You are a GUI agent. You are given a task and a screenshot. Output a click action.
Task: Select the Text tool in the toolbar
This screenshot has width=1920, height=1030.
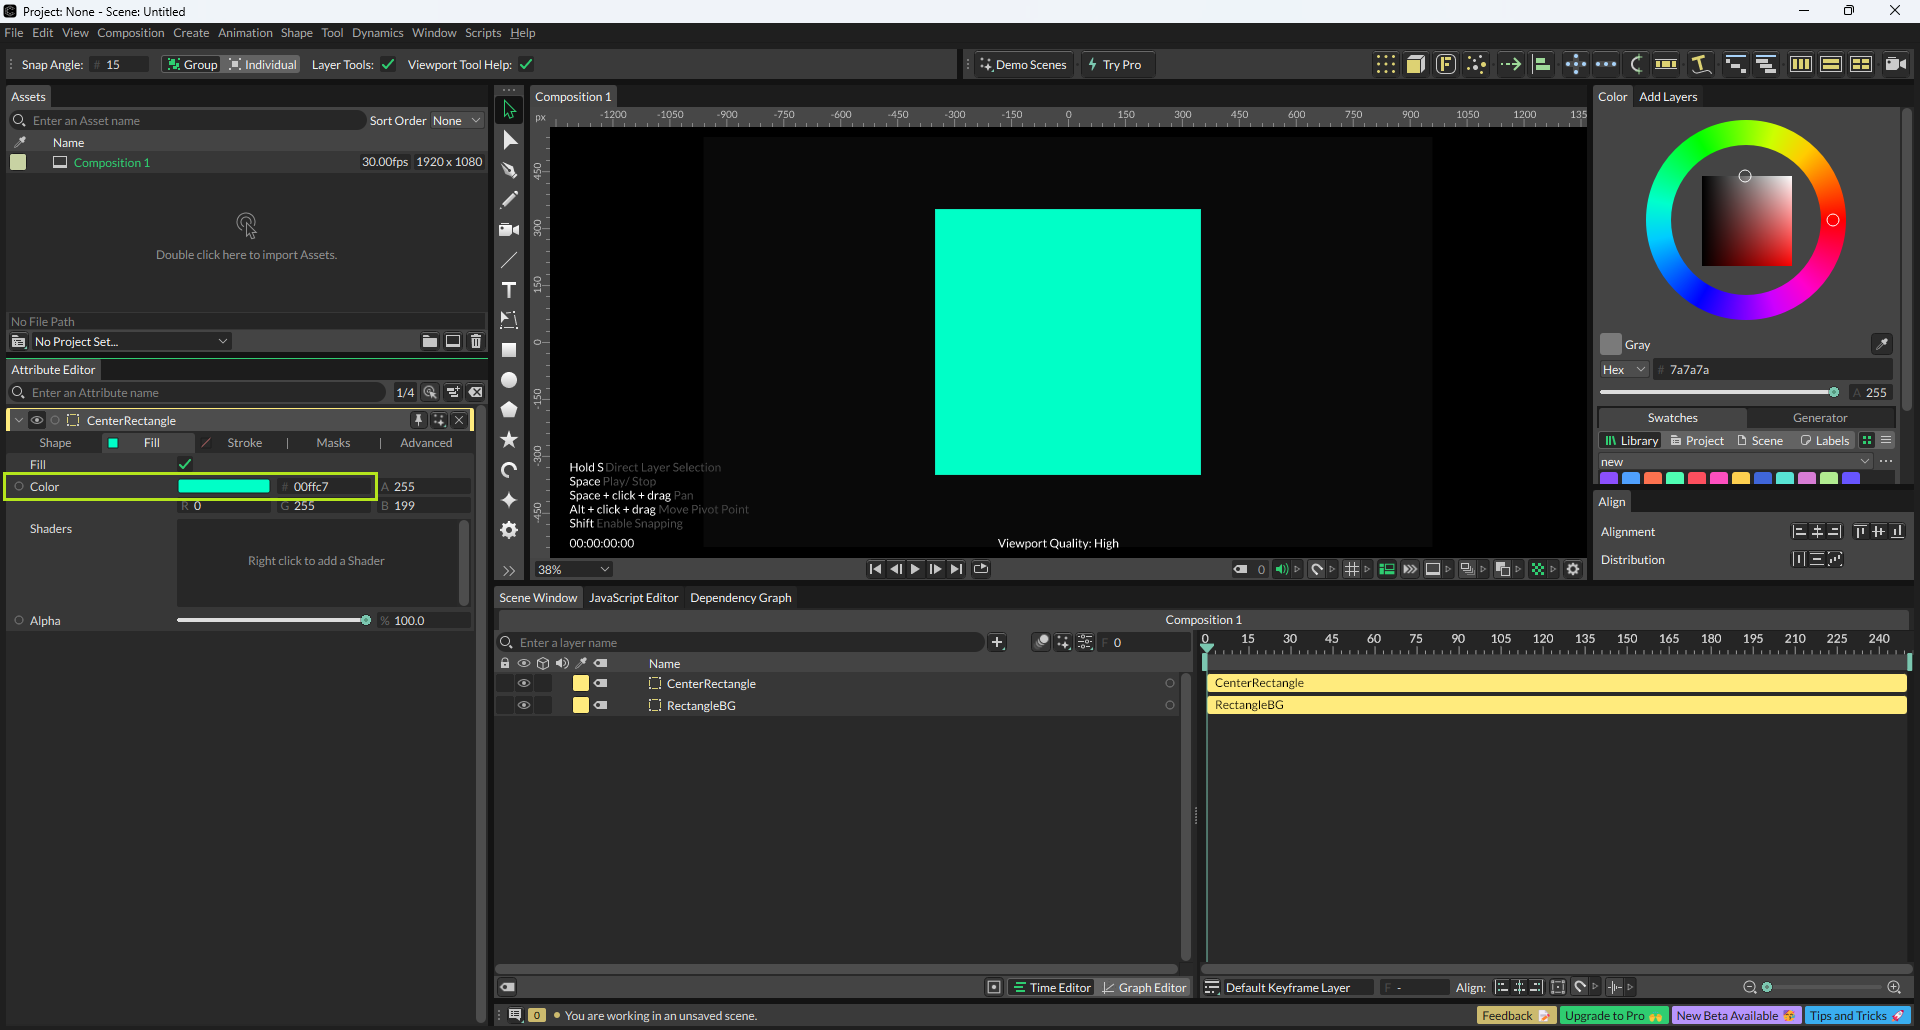tap(509, 290)
